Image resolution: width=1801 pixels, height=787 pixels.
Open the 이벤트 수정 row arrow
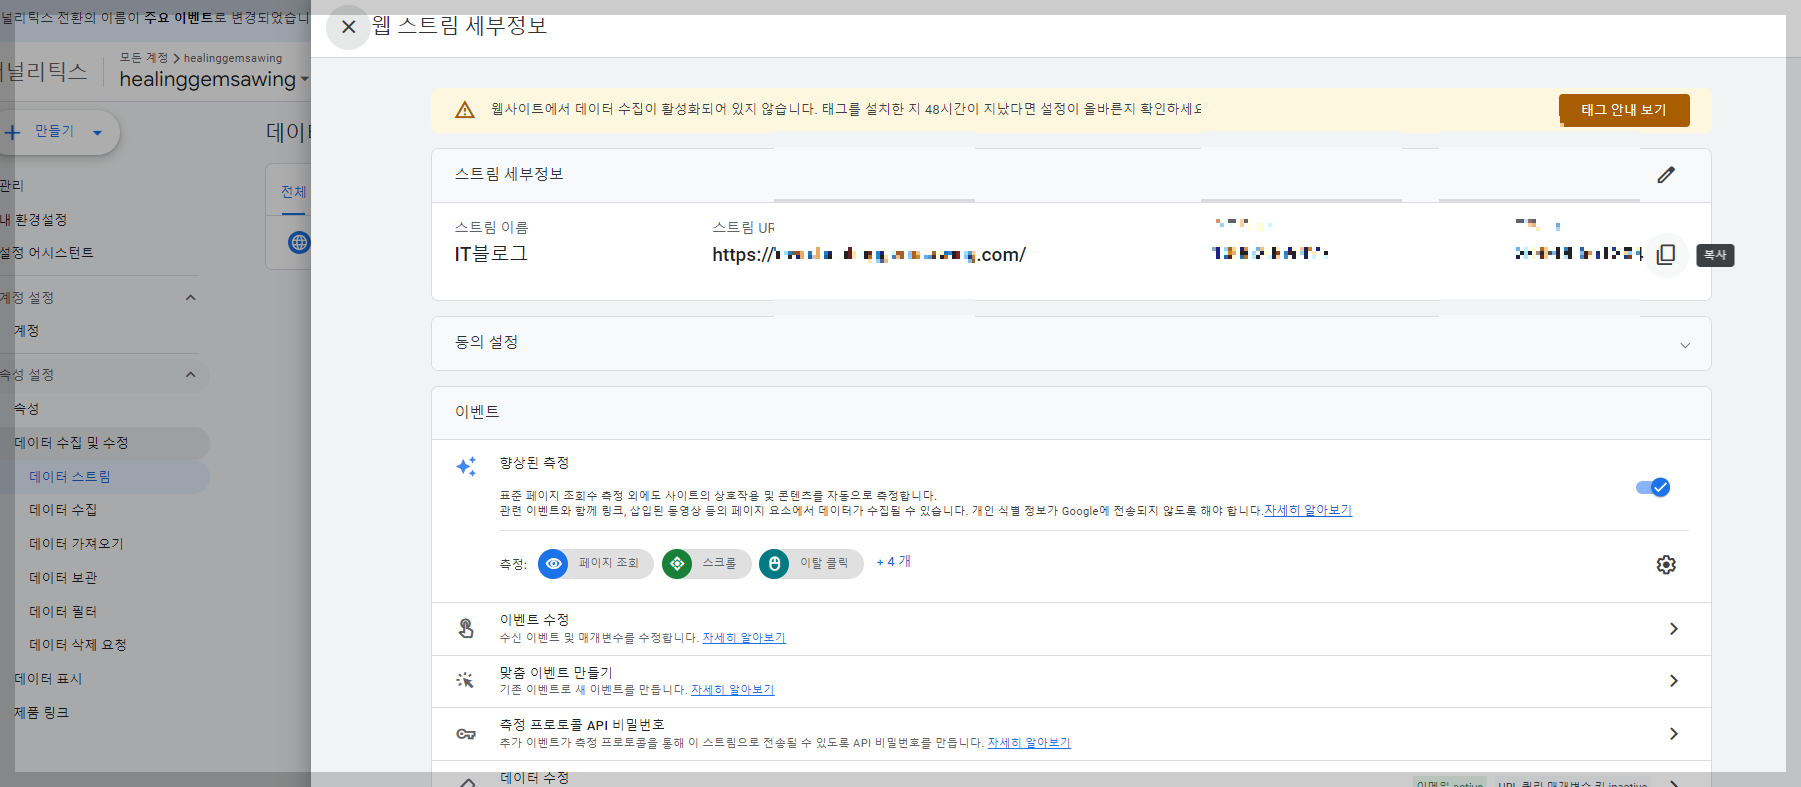pyautogui.click(x=1673, y=629)
